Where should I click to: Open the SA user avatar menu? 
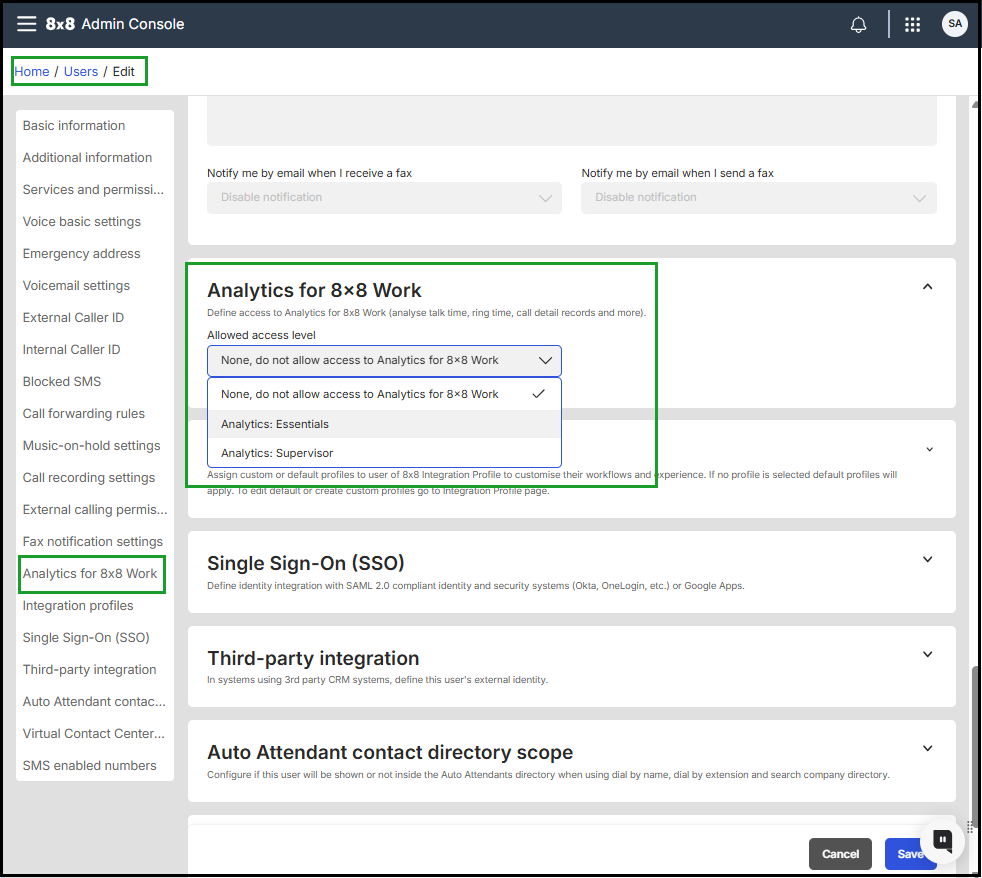[954, 24]
